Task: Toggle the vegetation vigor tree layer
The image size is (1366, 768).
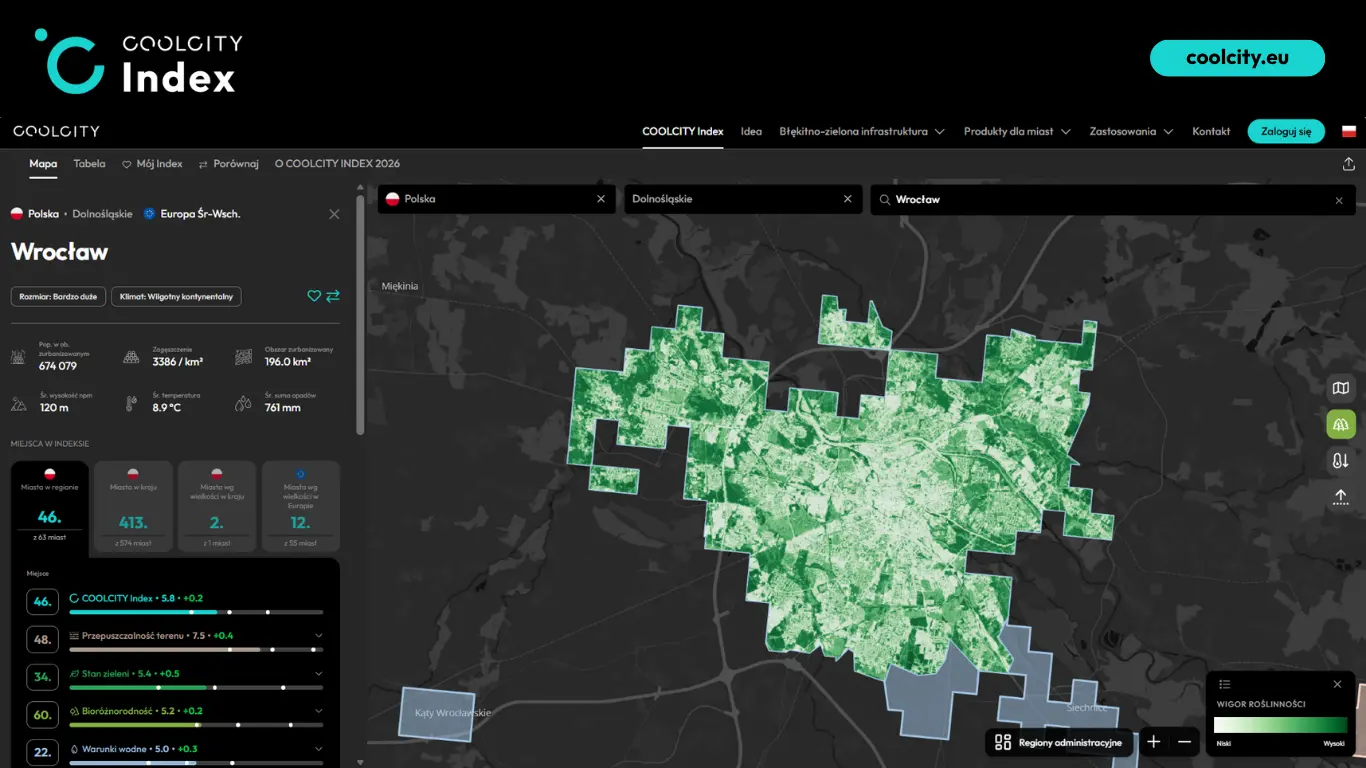Action: click(x=1340, y=425)
